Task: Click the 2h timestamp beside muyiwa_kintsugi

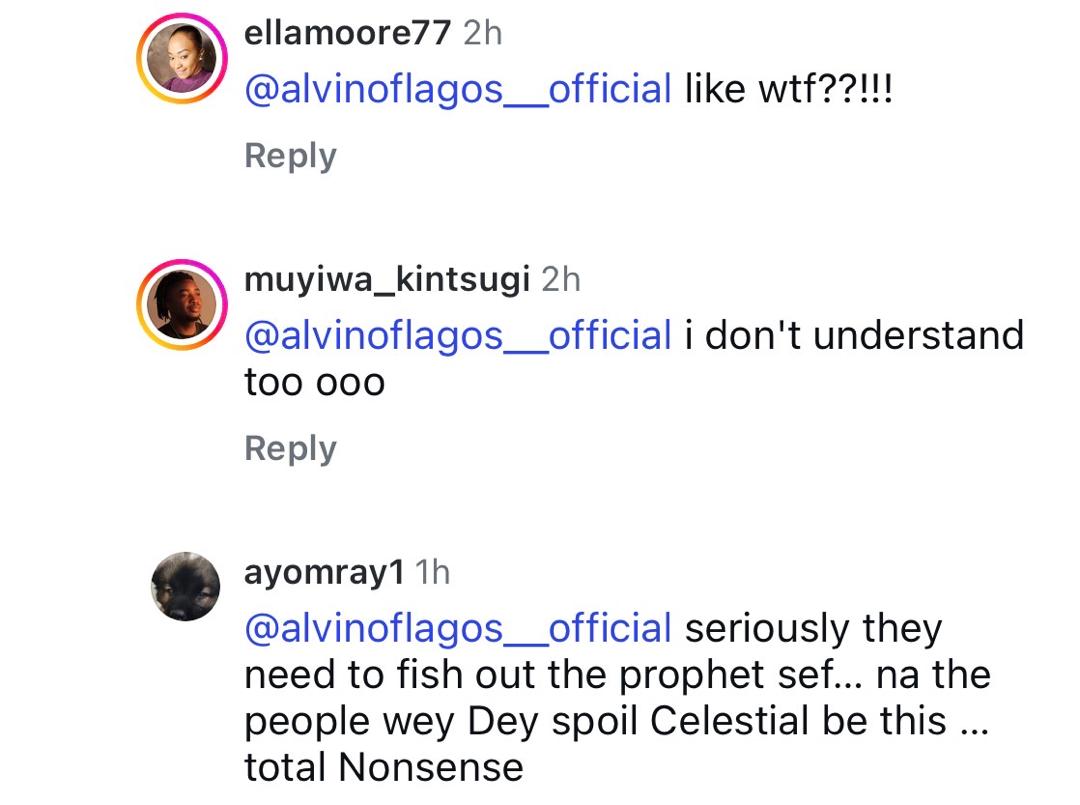Action: pos(561,280)
